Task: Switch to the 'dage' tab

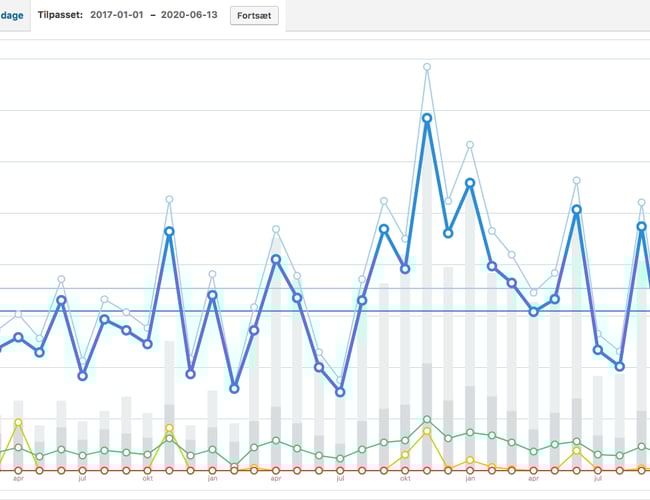Action: [12, 15]
